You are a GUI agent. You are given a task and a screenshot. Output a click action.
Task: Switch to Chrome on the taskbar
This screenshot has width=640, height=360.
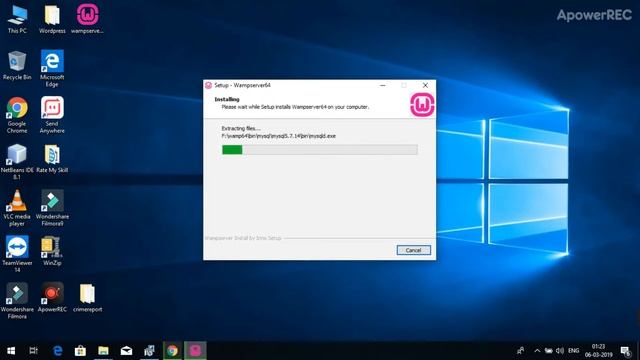[x=172, y=351]
